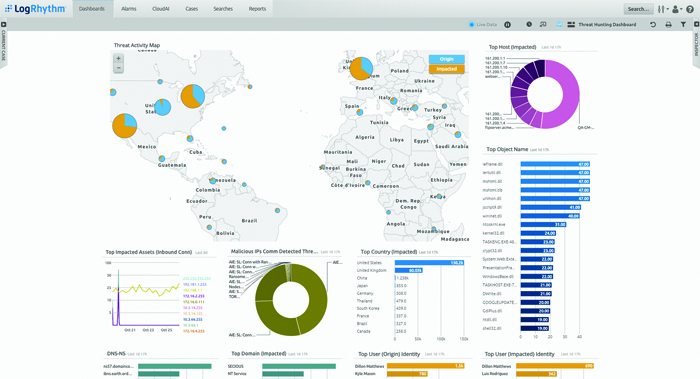Click the map marker near Guatemala
700x379 pixels.
tap(162, 158)
